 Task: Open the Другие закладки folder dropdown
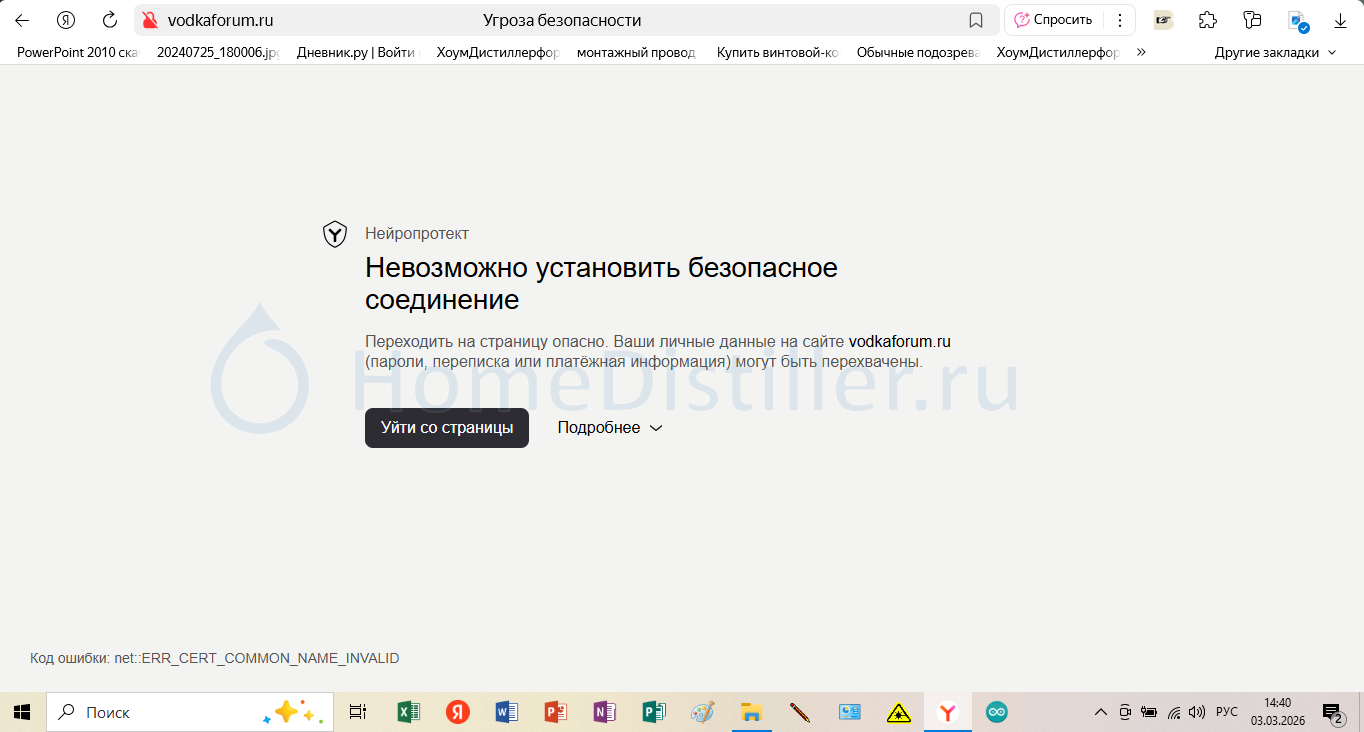tap(1275, 52)
